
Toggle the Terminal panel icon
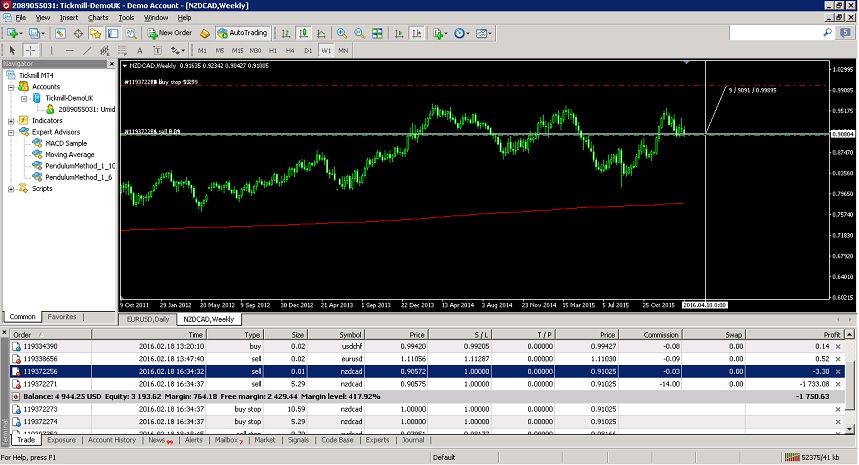pos(113,33)
